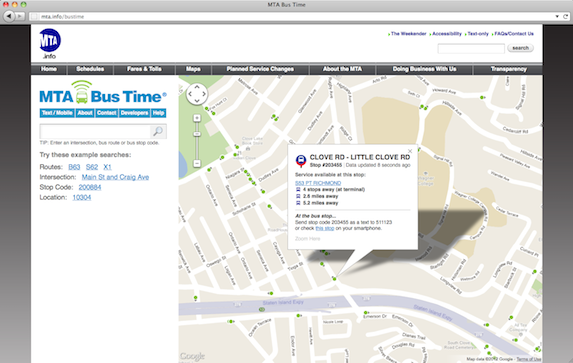Screen dimensions: 573x363
Task: Click the browser back button
Action: pos(9,16)
